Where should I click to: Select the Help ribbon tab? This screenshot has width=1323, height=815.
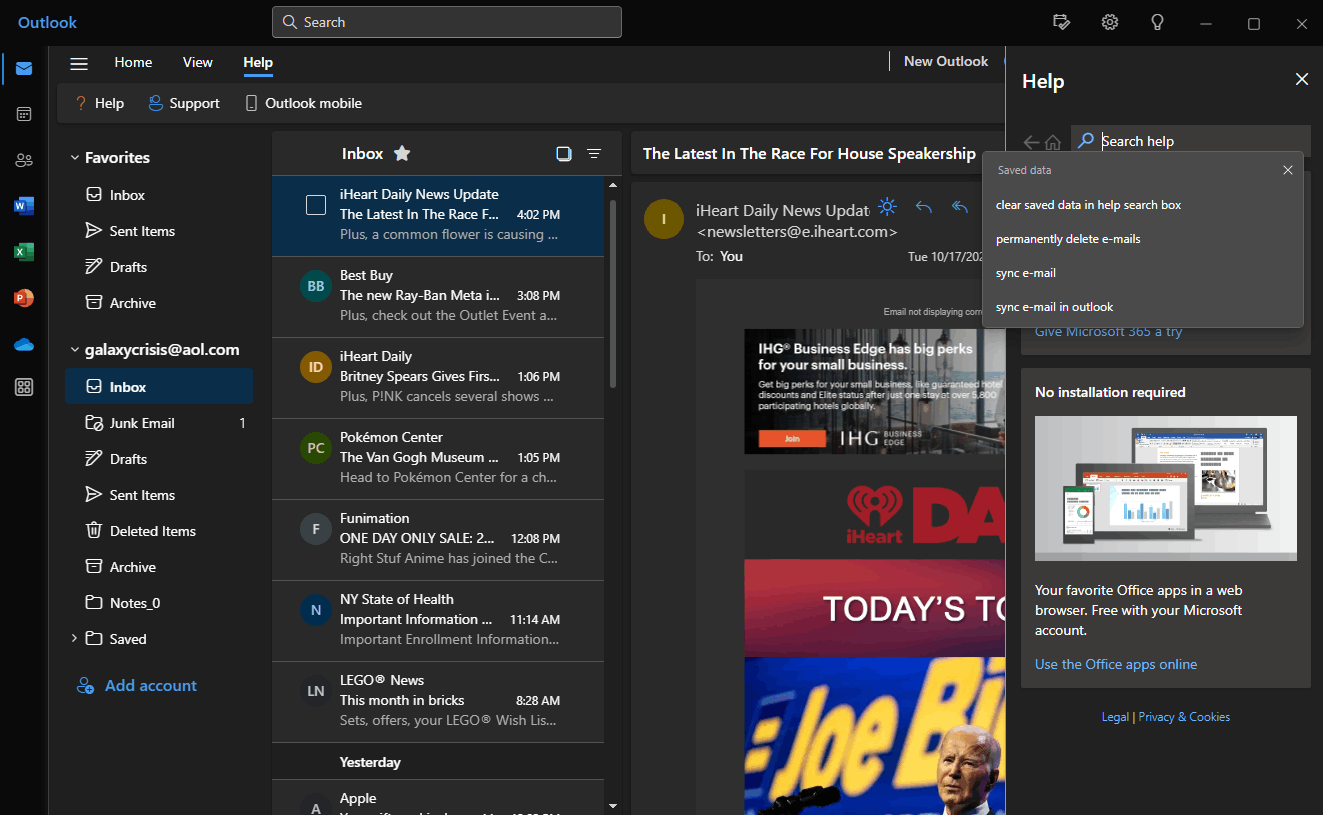pos(258,62)
